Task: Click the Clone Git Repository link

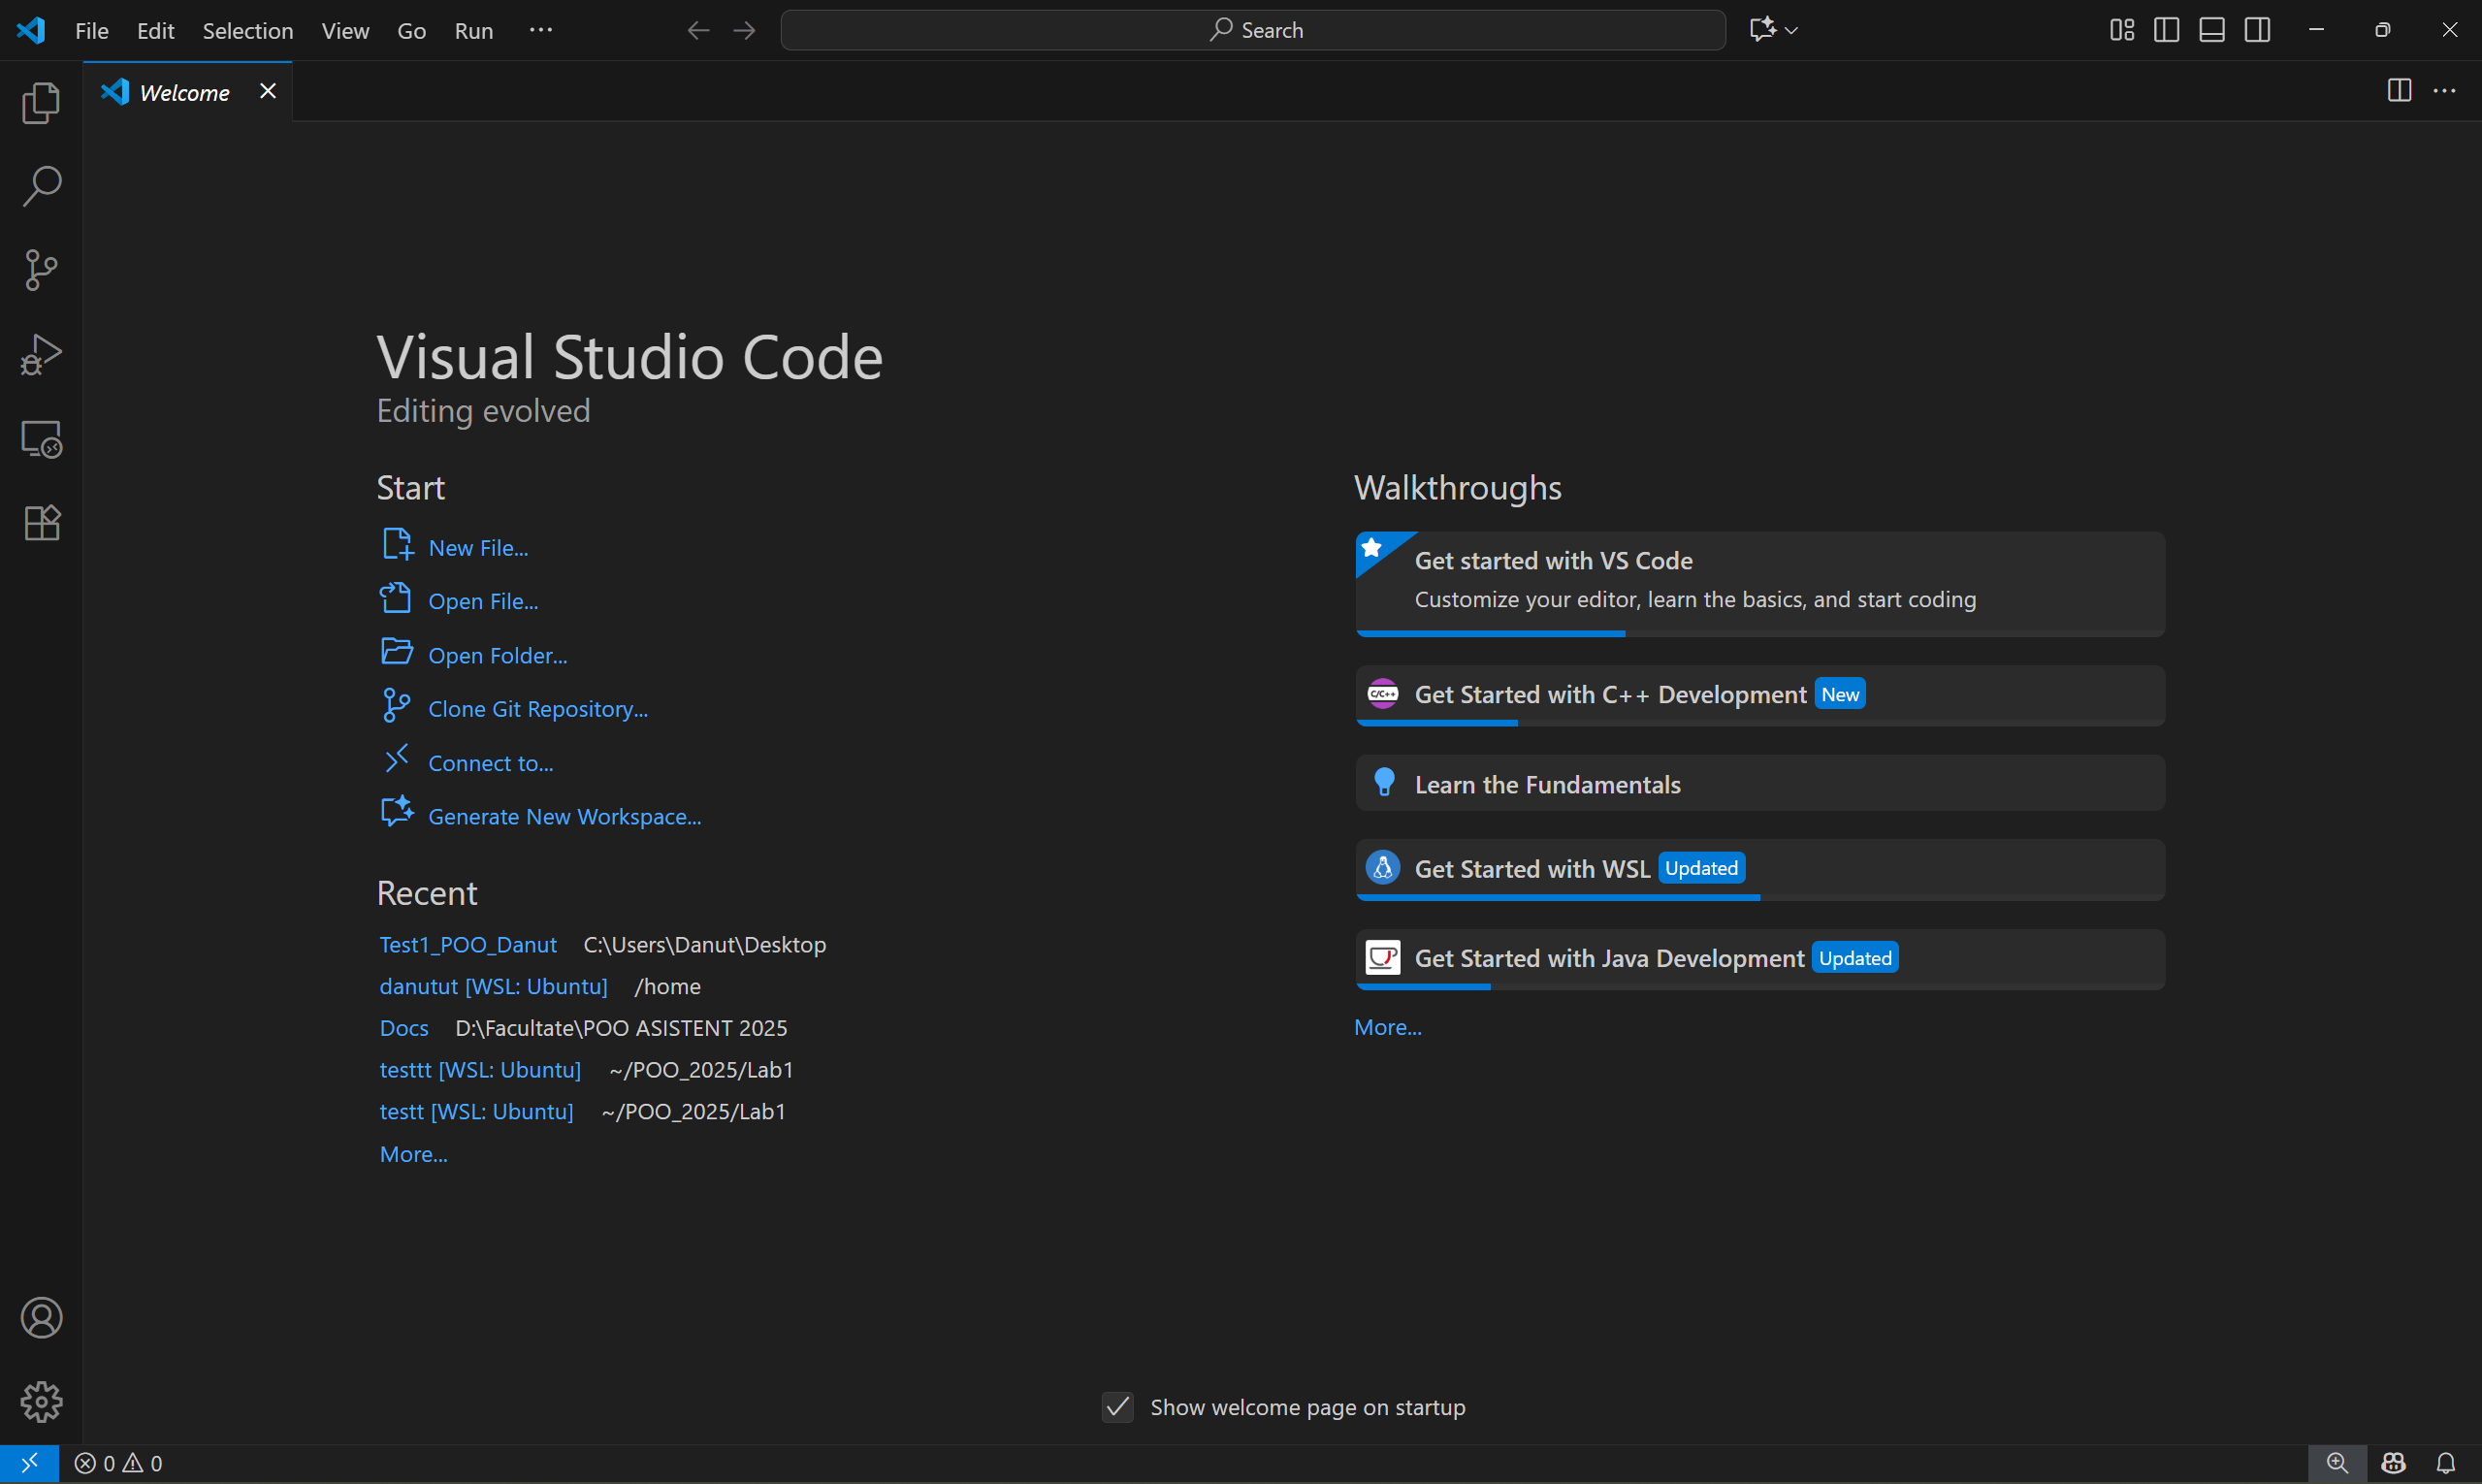Action: tap(537, 709)
